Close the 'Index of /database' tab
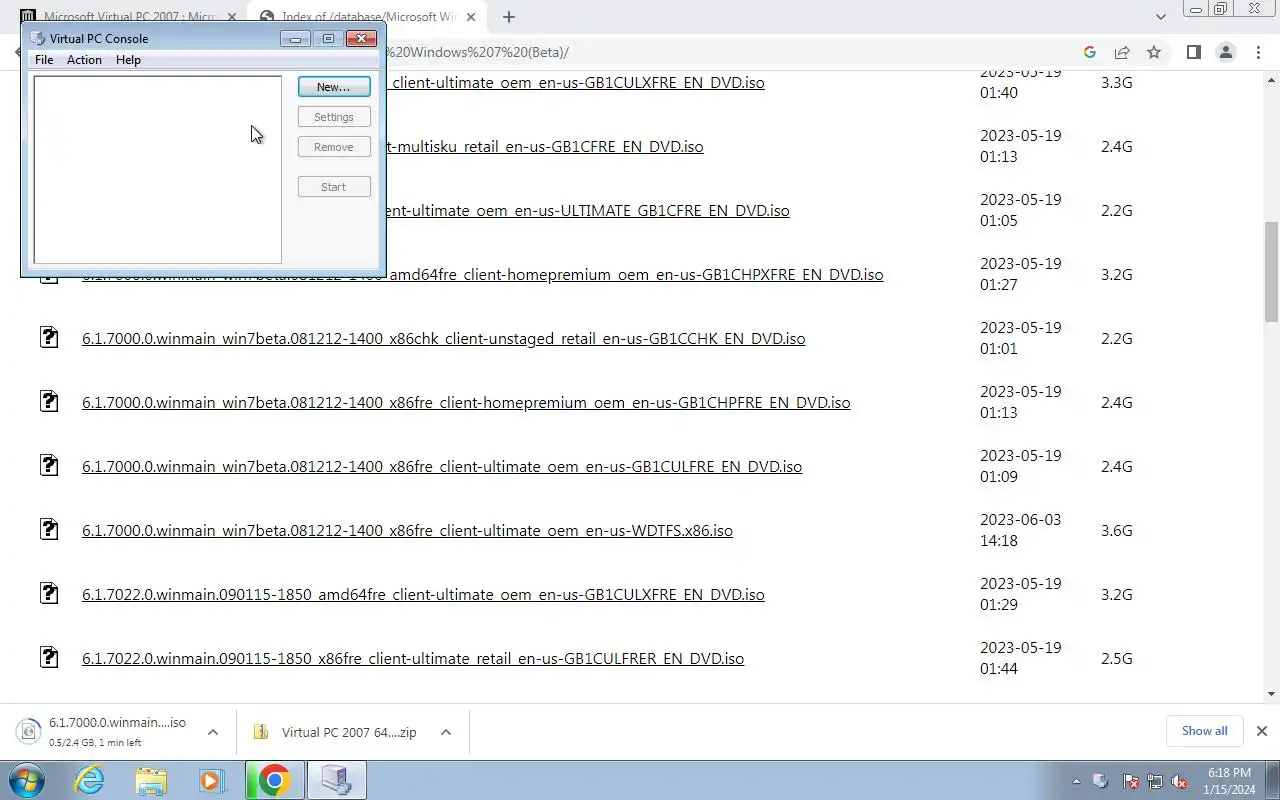This screenshot has height=800, width=1280. (x=471, y=17)
